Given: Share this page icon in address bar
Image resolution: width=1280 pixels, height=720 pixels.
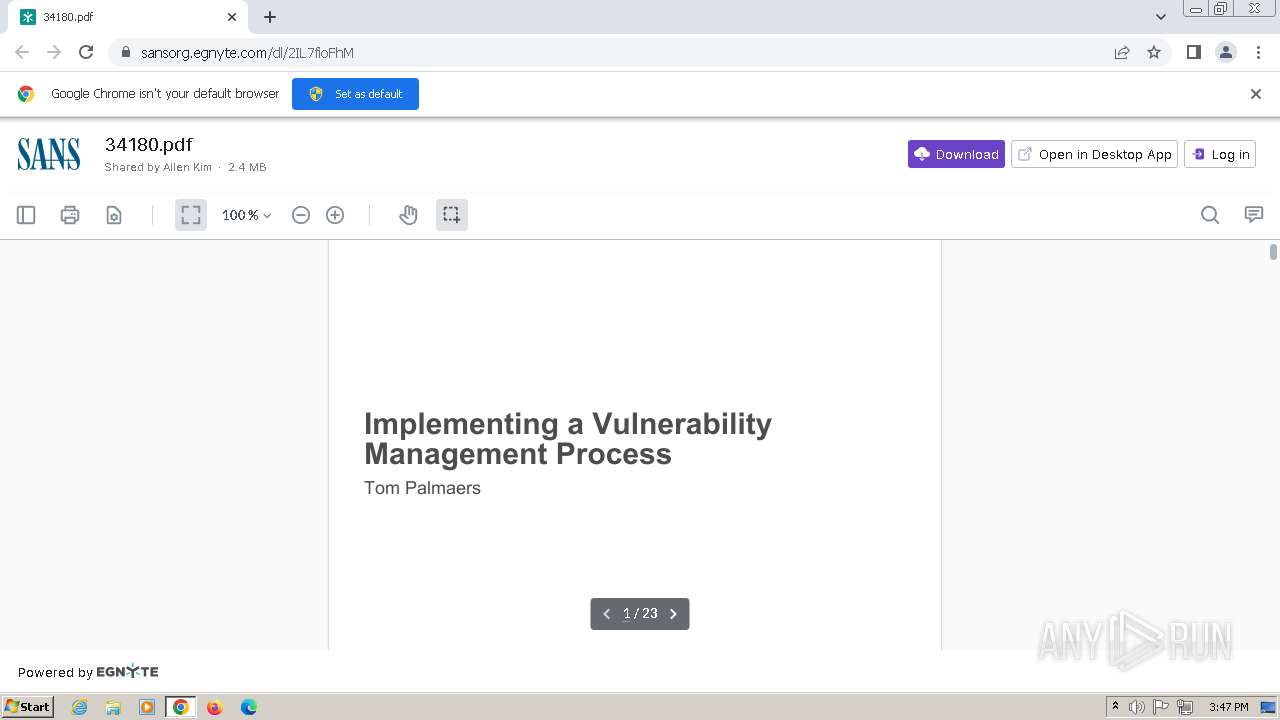Looking at the screenshot, I should (1122, 52).
